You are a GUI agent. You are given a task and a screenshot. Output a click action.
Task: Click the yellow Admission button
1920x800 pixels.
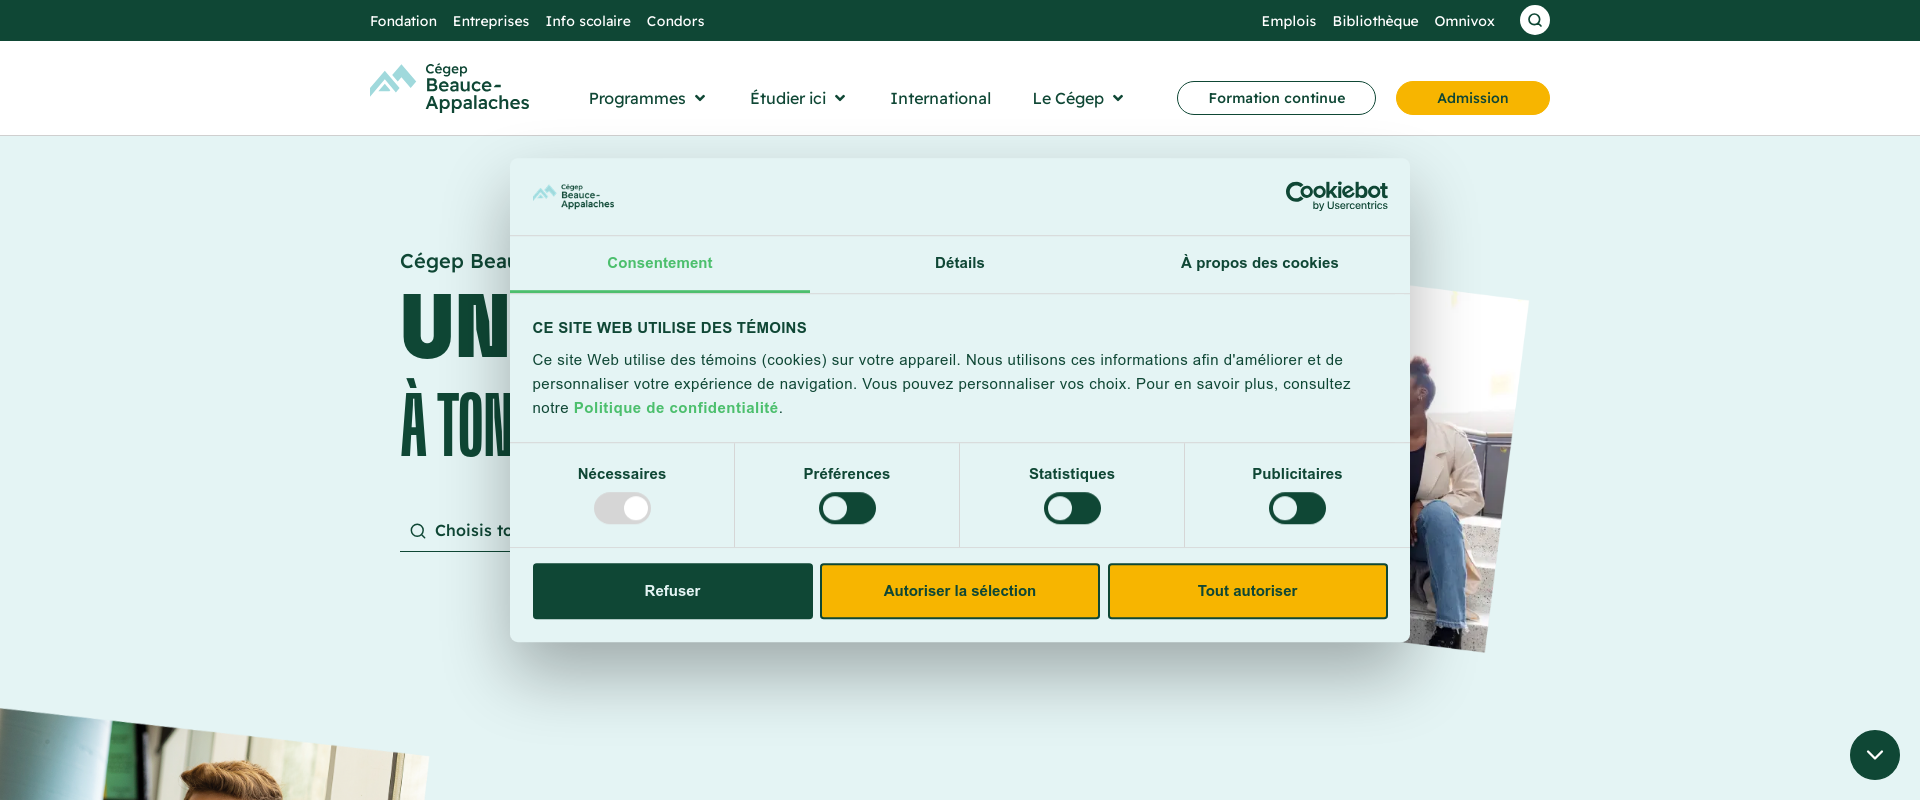click(1472, 98)
